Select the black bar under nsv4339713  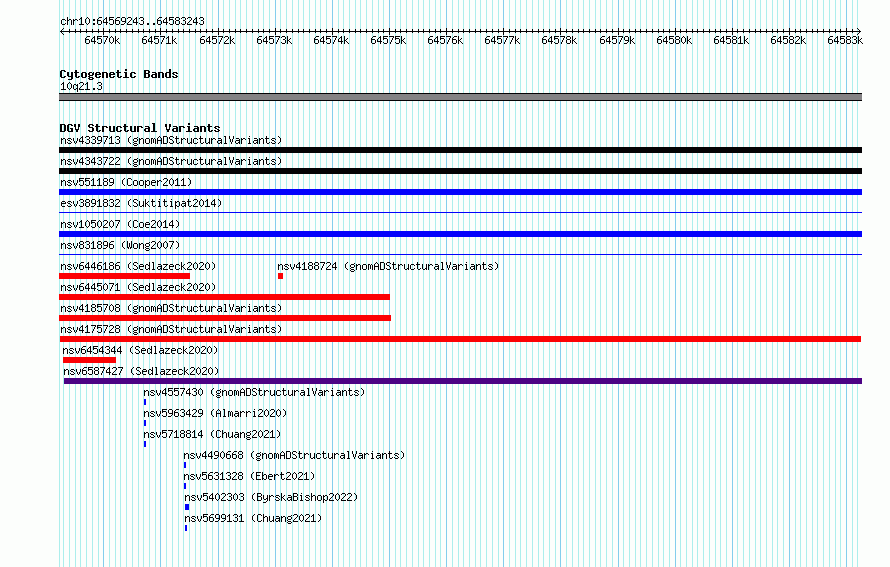(460, 150)
